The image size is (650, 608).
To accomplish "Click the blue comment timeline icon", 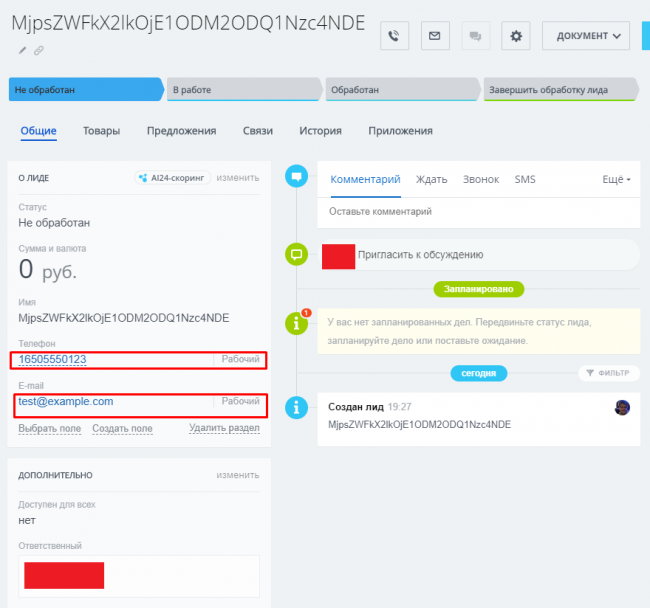I will (295, 177).
